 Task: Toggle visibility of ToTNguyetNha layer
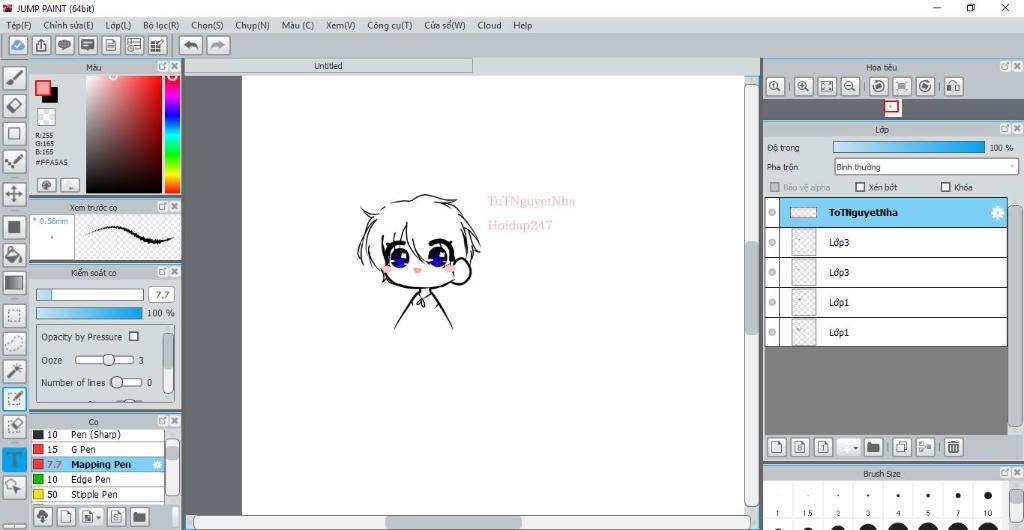(x=773, y=212)
